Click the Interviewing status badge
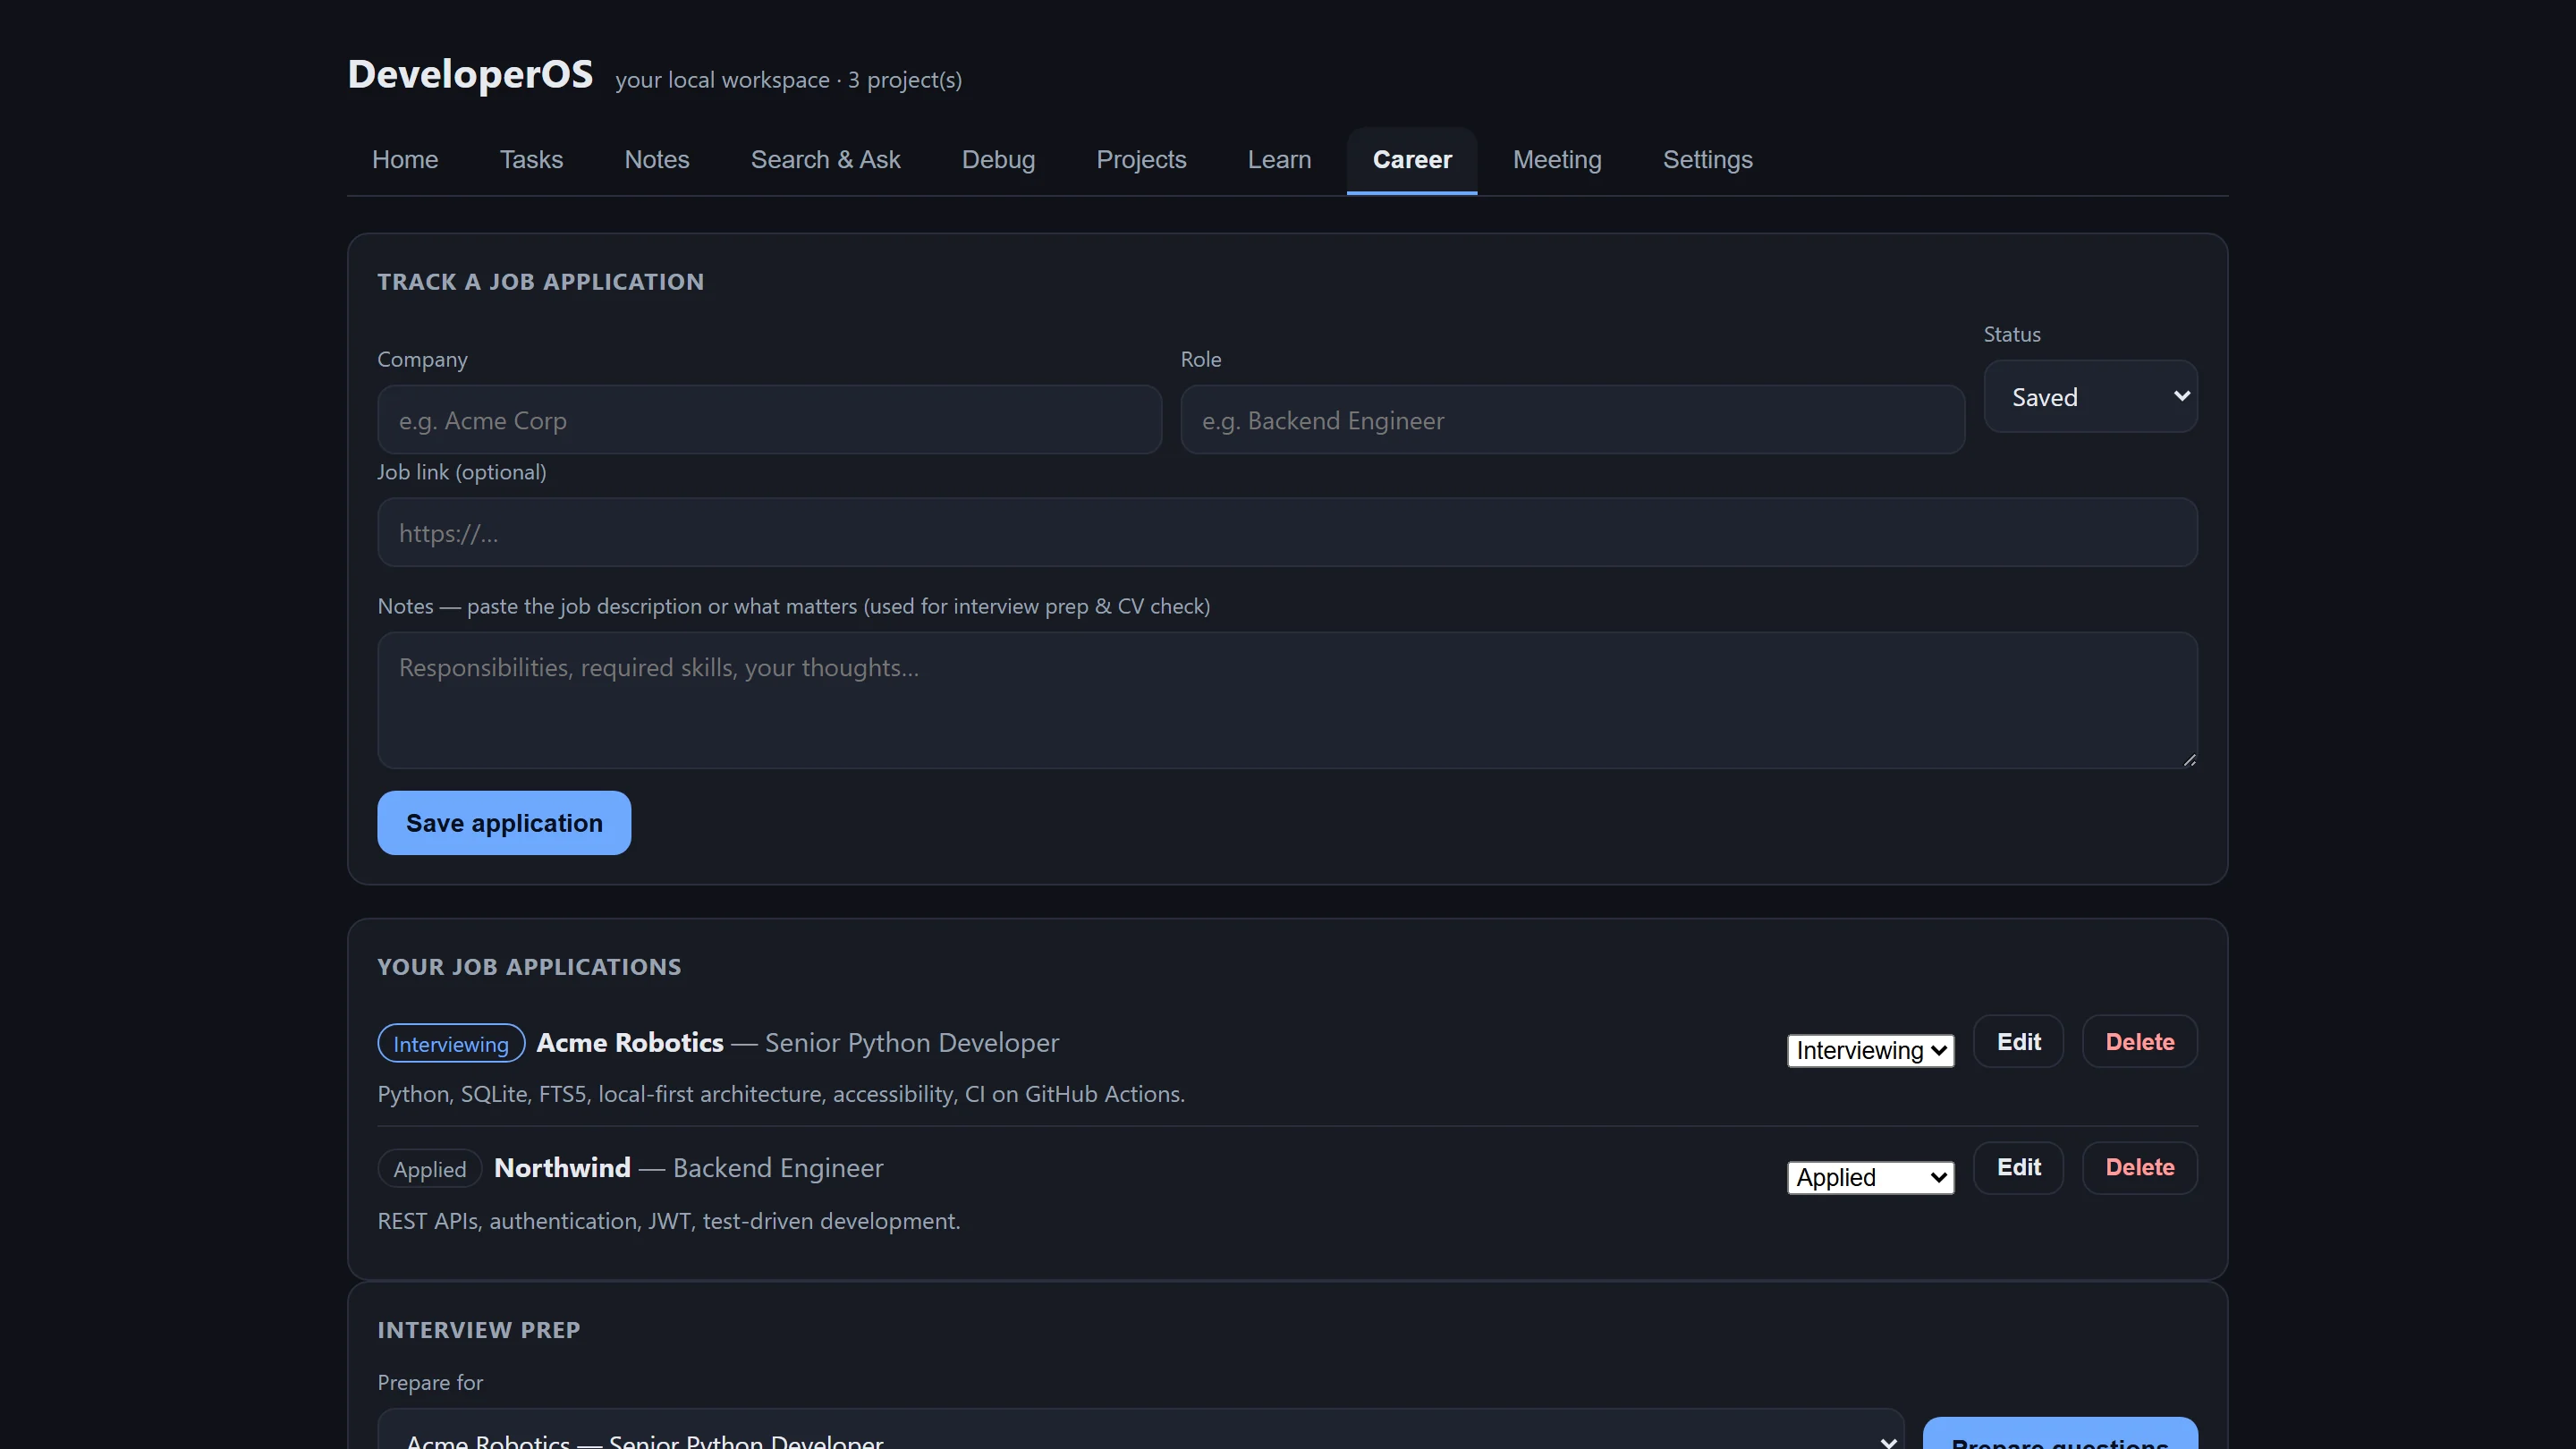This screenshot has width=2576, height=1449. 451,1044
